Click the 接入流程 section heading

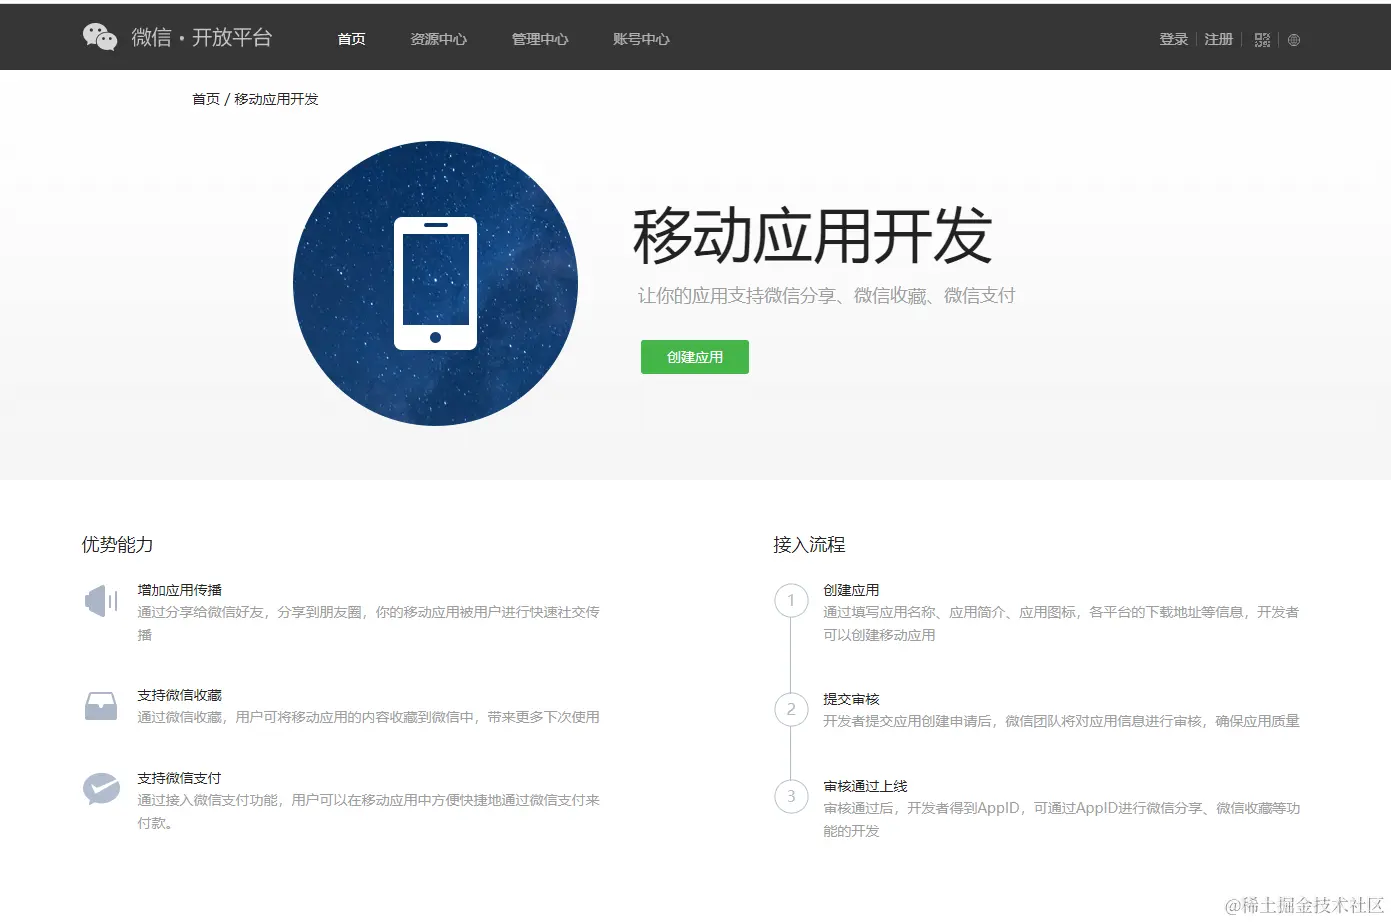pyautogui.click(x=809, y=545)
